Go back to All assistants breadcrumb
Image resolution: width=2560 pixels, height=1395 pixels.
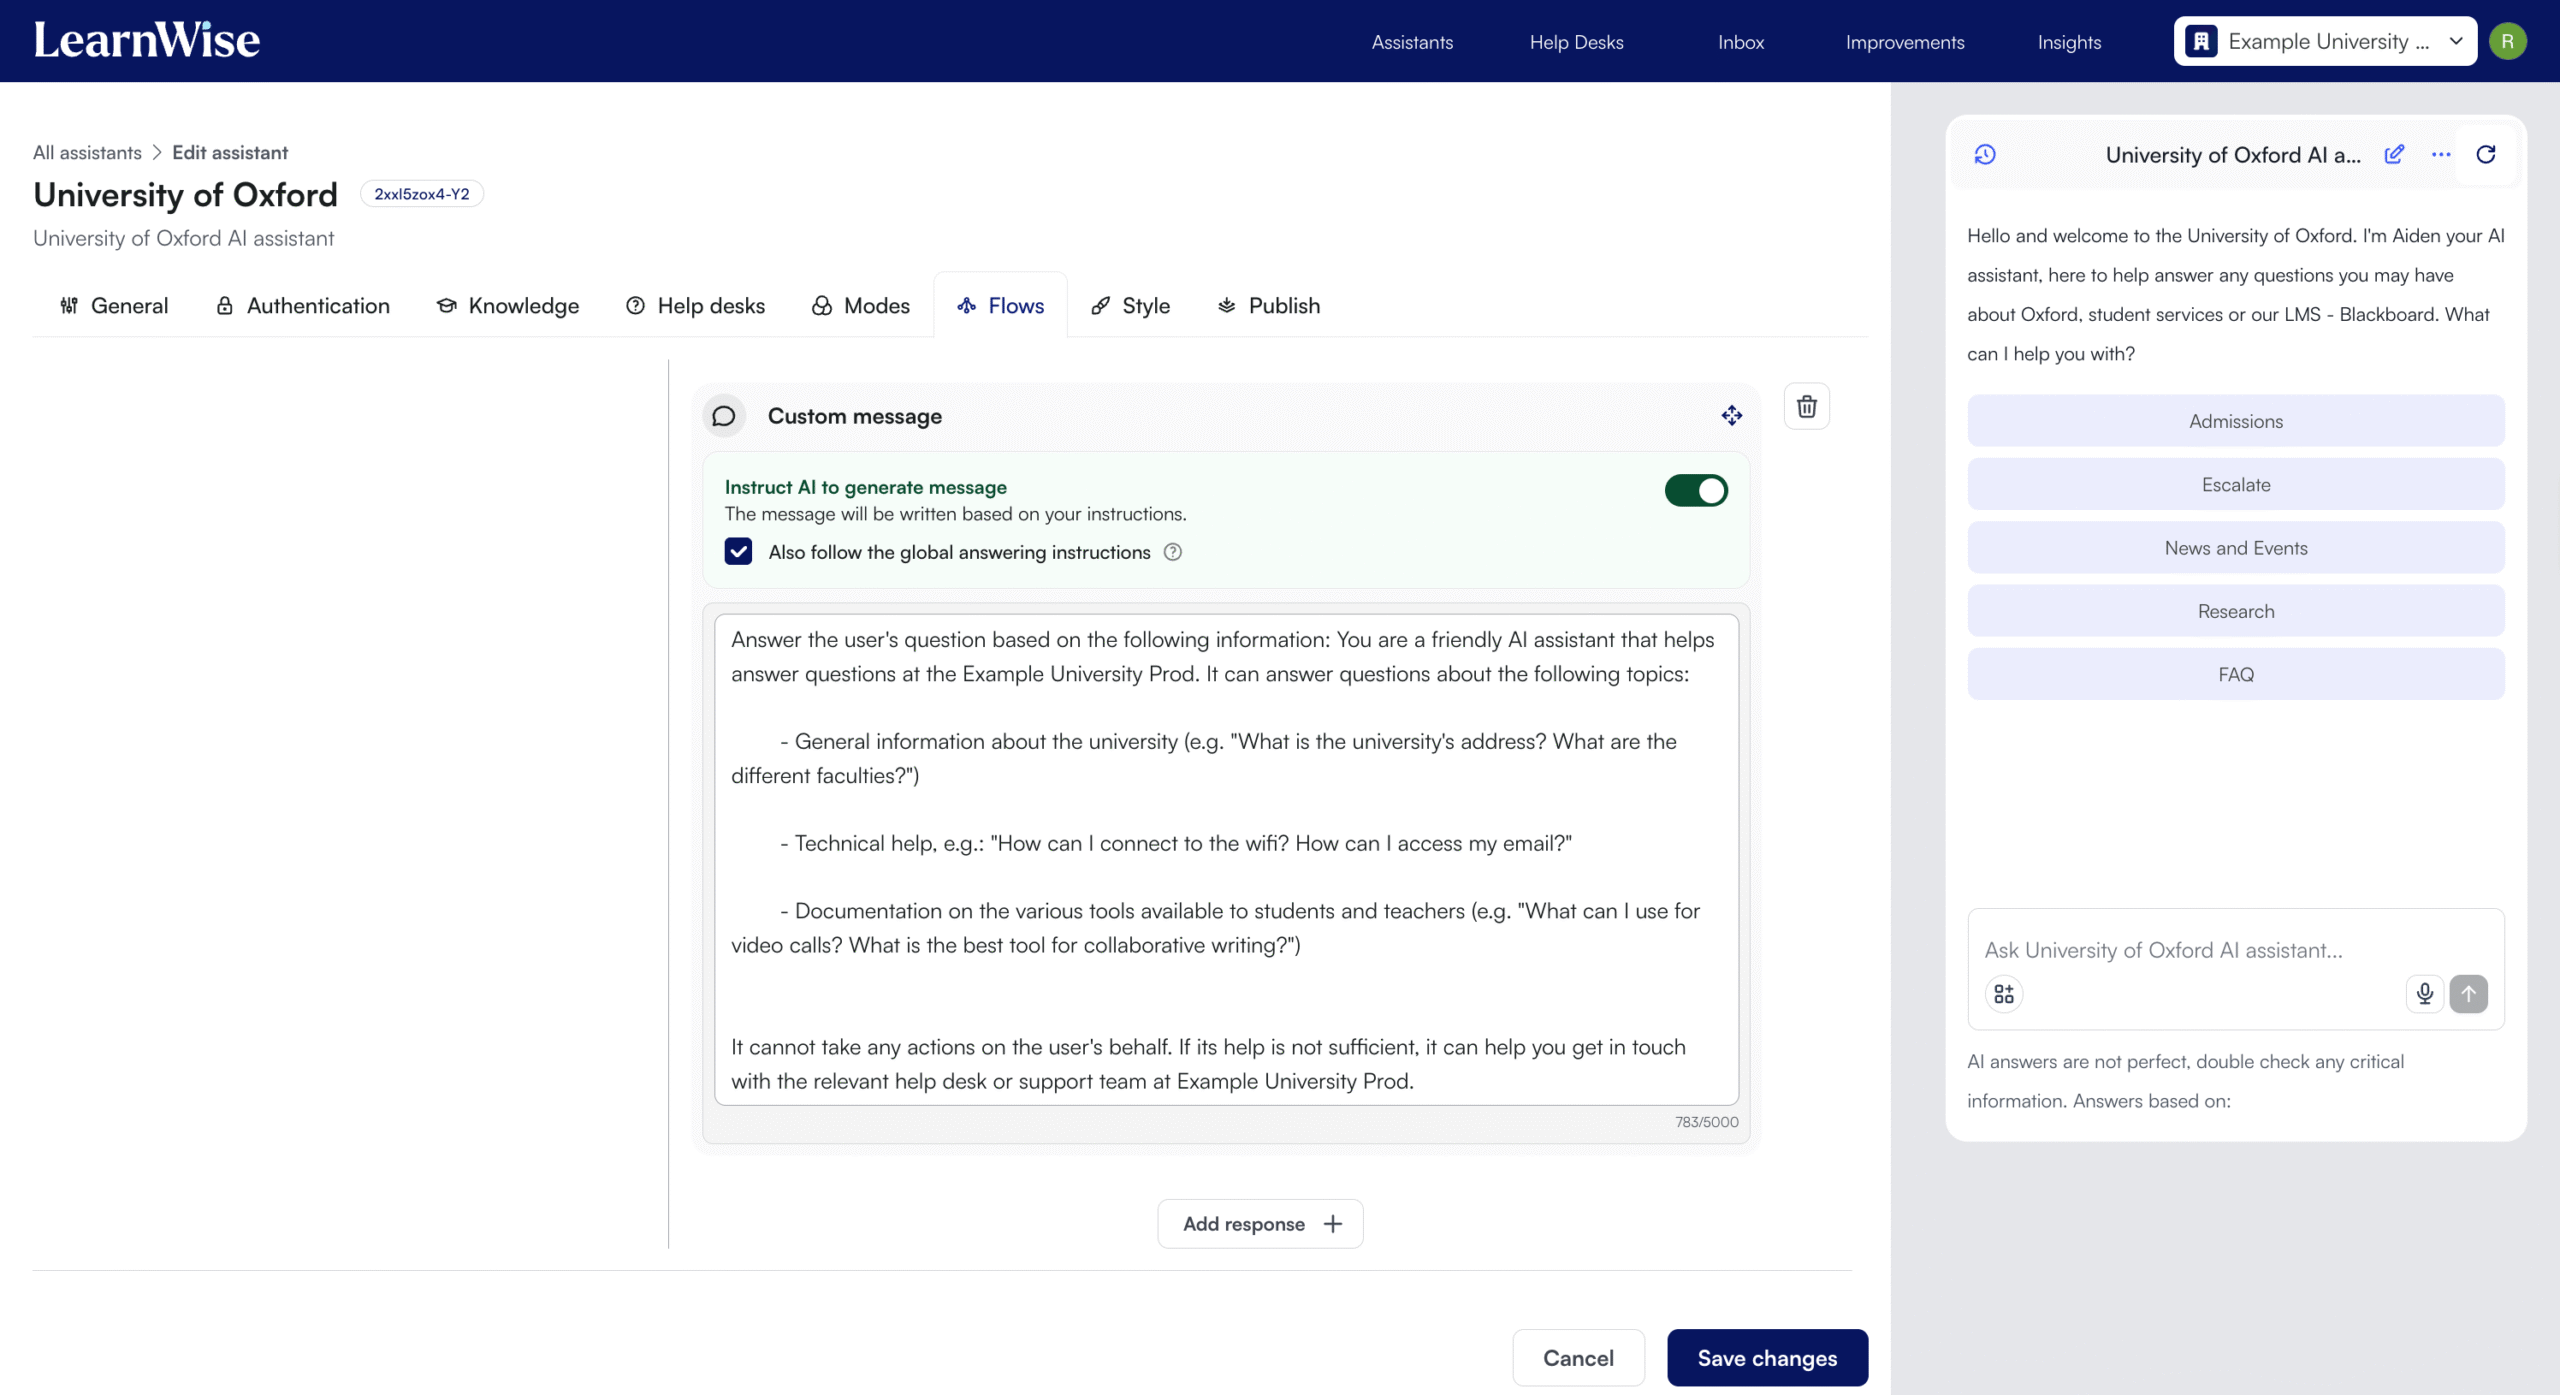[87, 152]
